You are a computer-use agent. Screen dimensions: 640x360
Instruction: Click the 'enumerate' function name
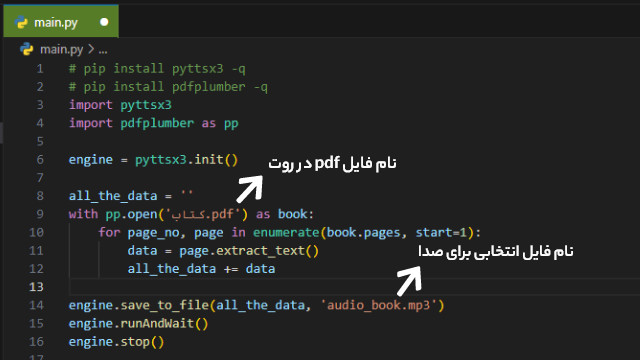click(286, 232)
